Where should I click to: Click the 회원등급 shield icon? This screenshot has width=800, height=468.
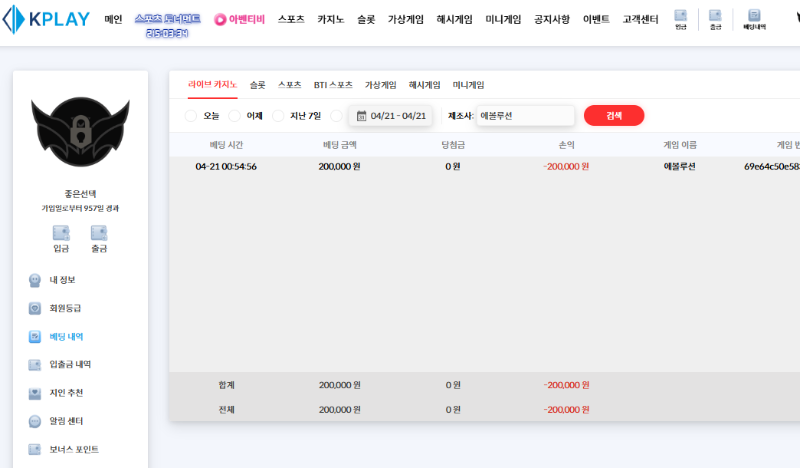click(35, 308)
